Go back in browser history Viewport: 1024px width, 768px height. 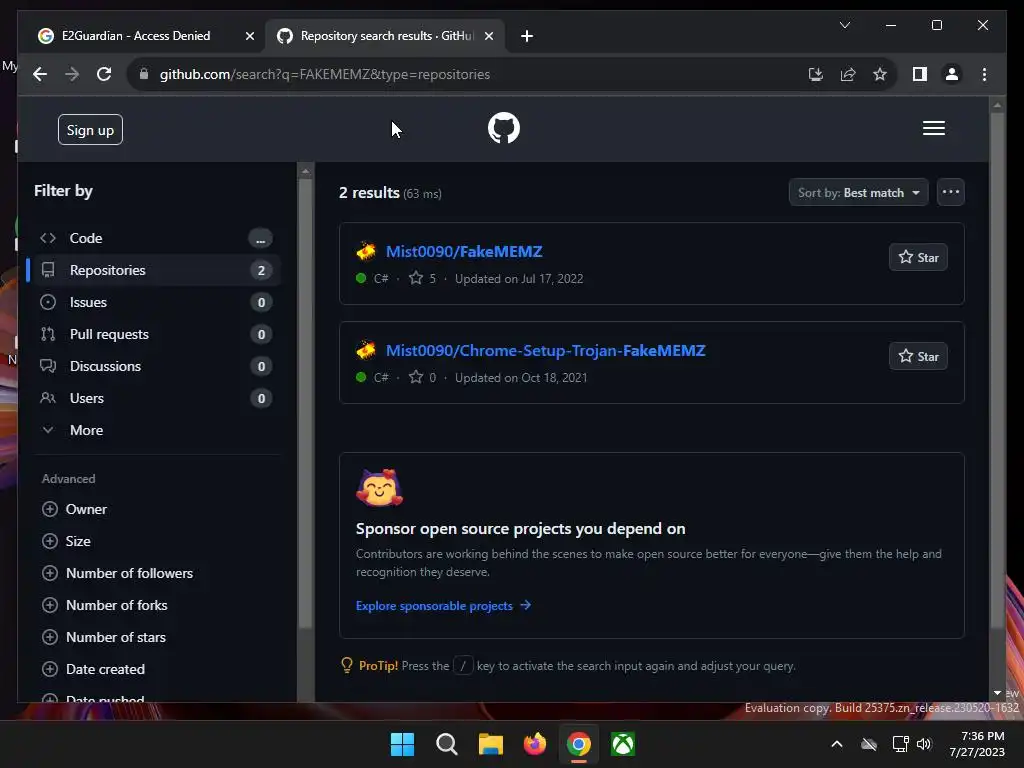pyautogui.click(x=40, y=74)
